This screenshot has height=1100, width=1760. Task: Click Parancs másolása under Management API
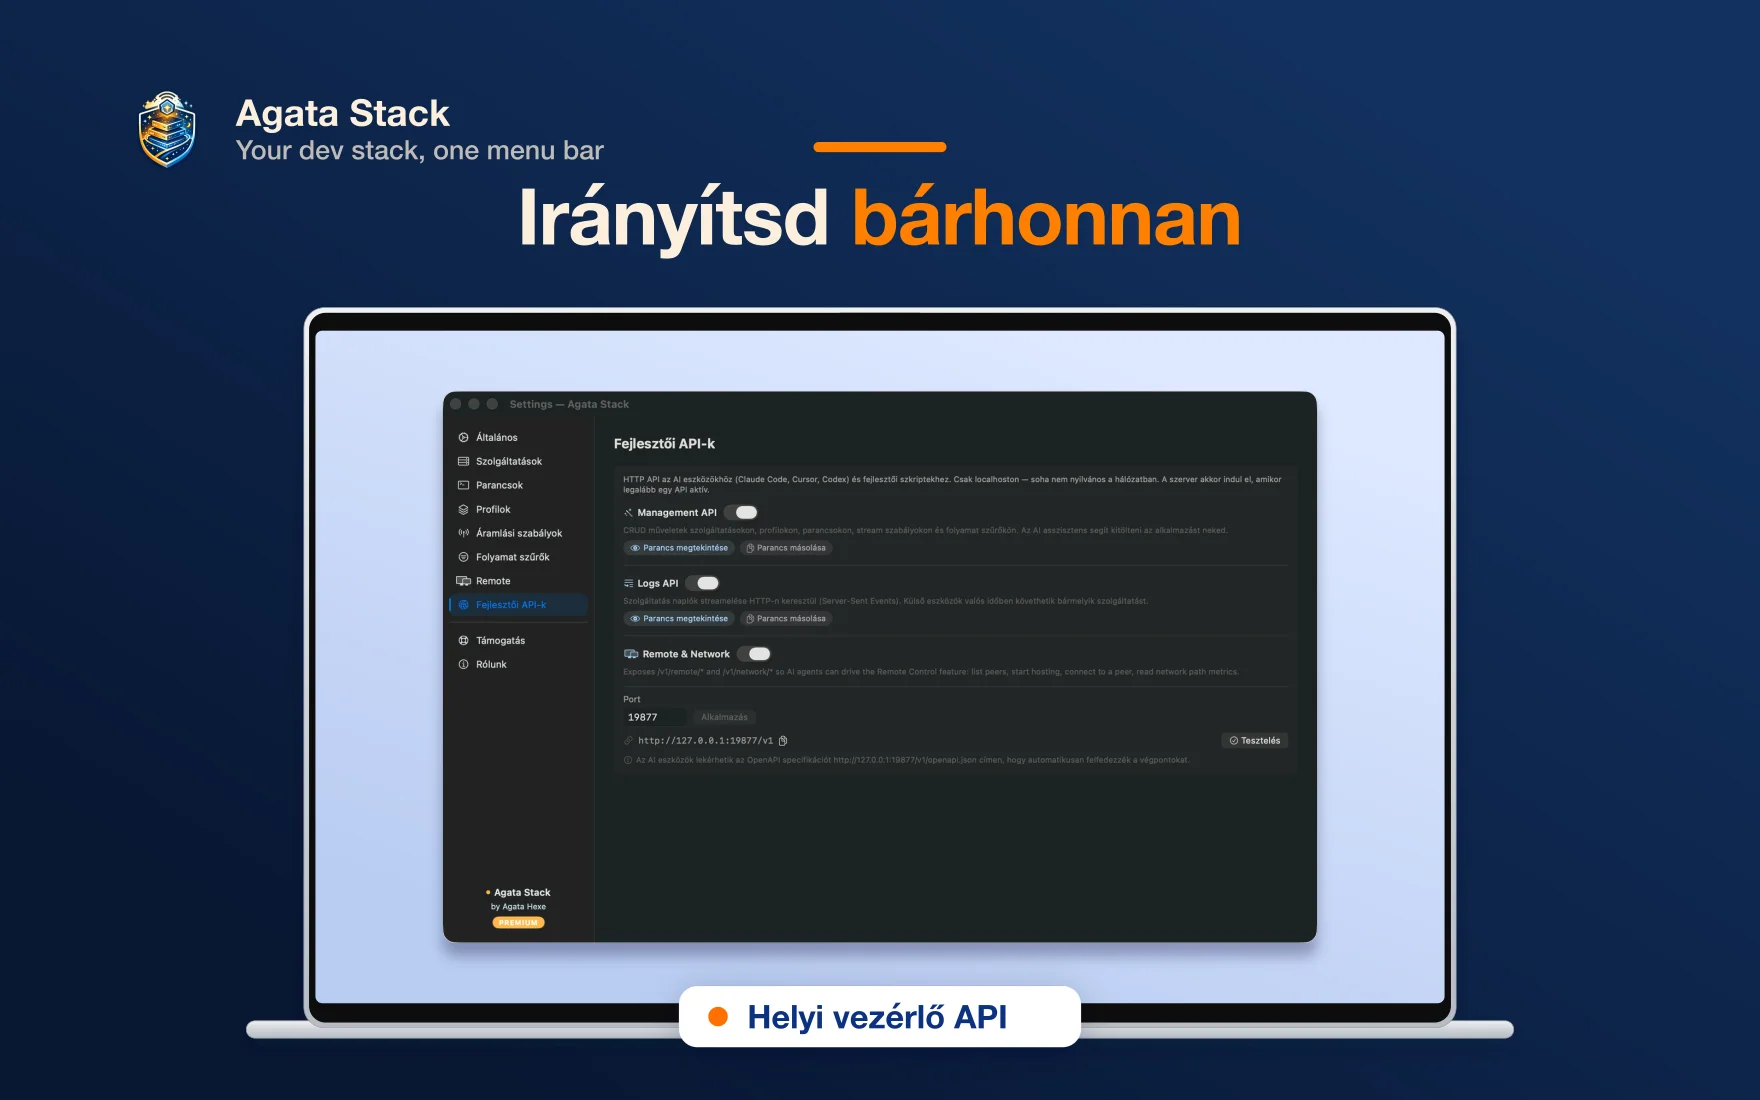(786, 548)
